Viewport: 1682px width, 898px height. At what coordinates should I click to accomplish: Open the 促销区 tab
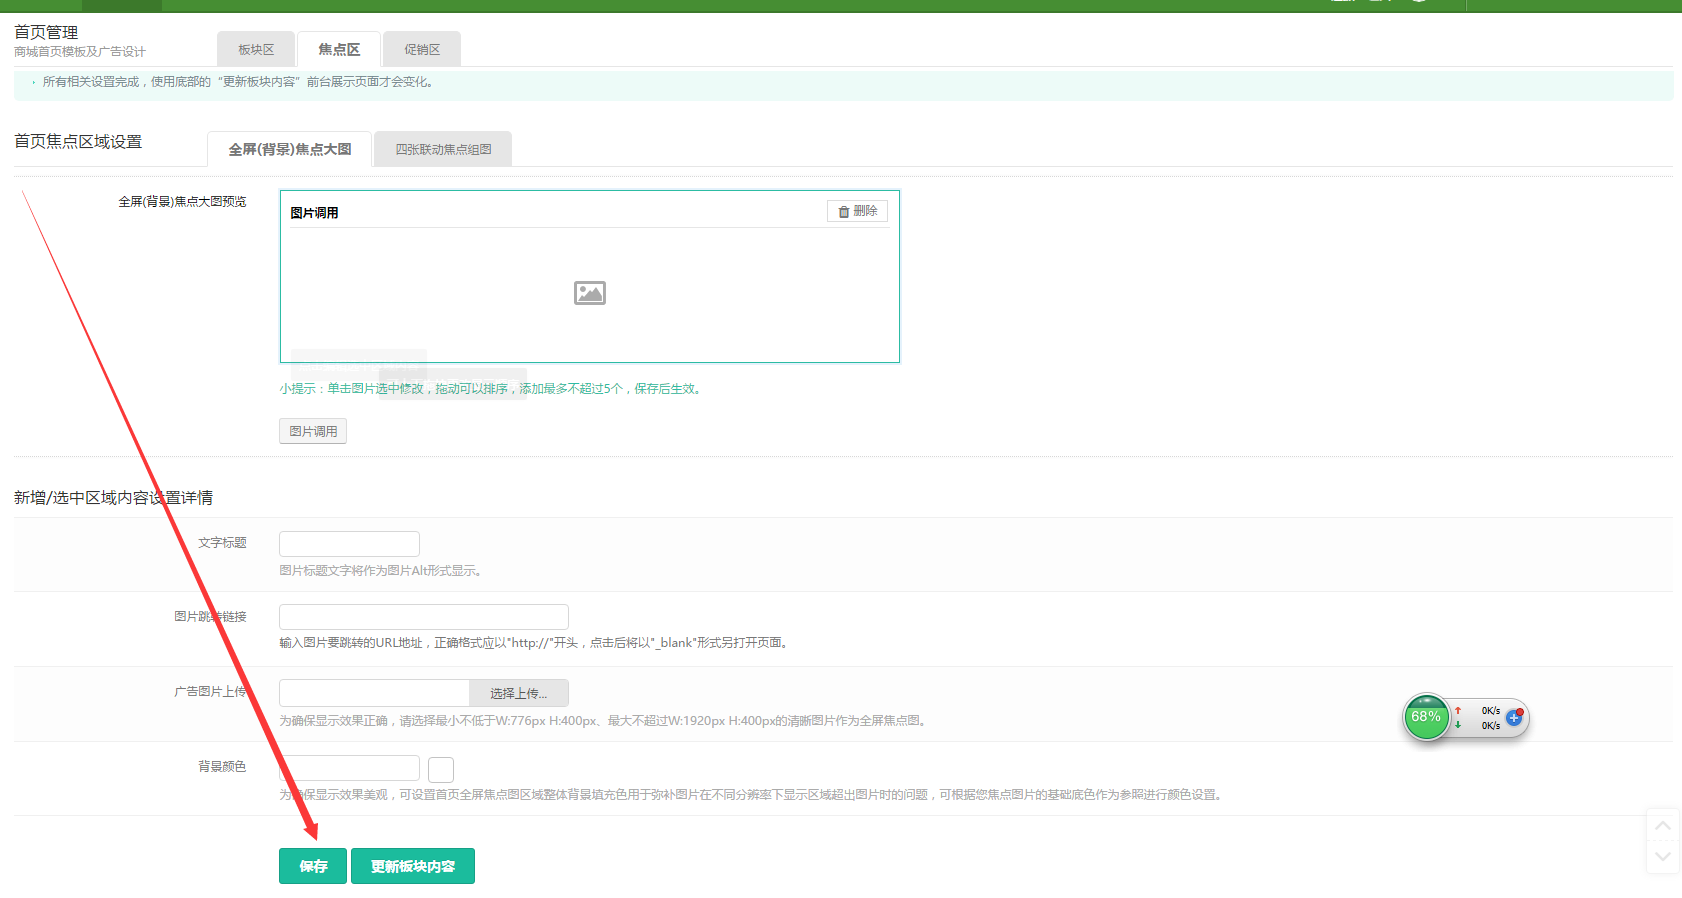coord(422,49)
